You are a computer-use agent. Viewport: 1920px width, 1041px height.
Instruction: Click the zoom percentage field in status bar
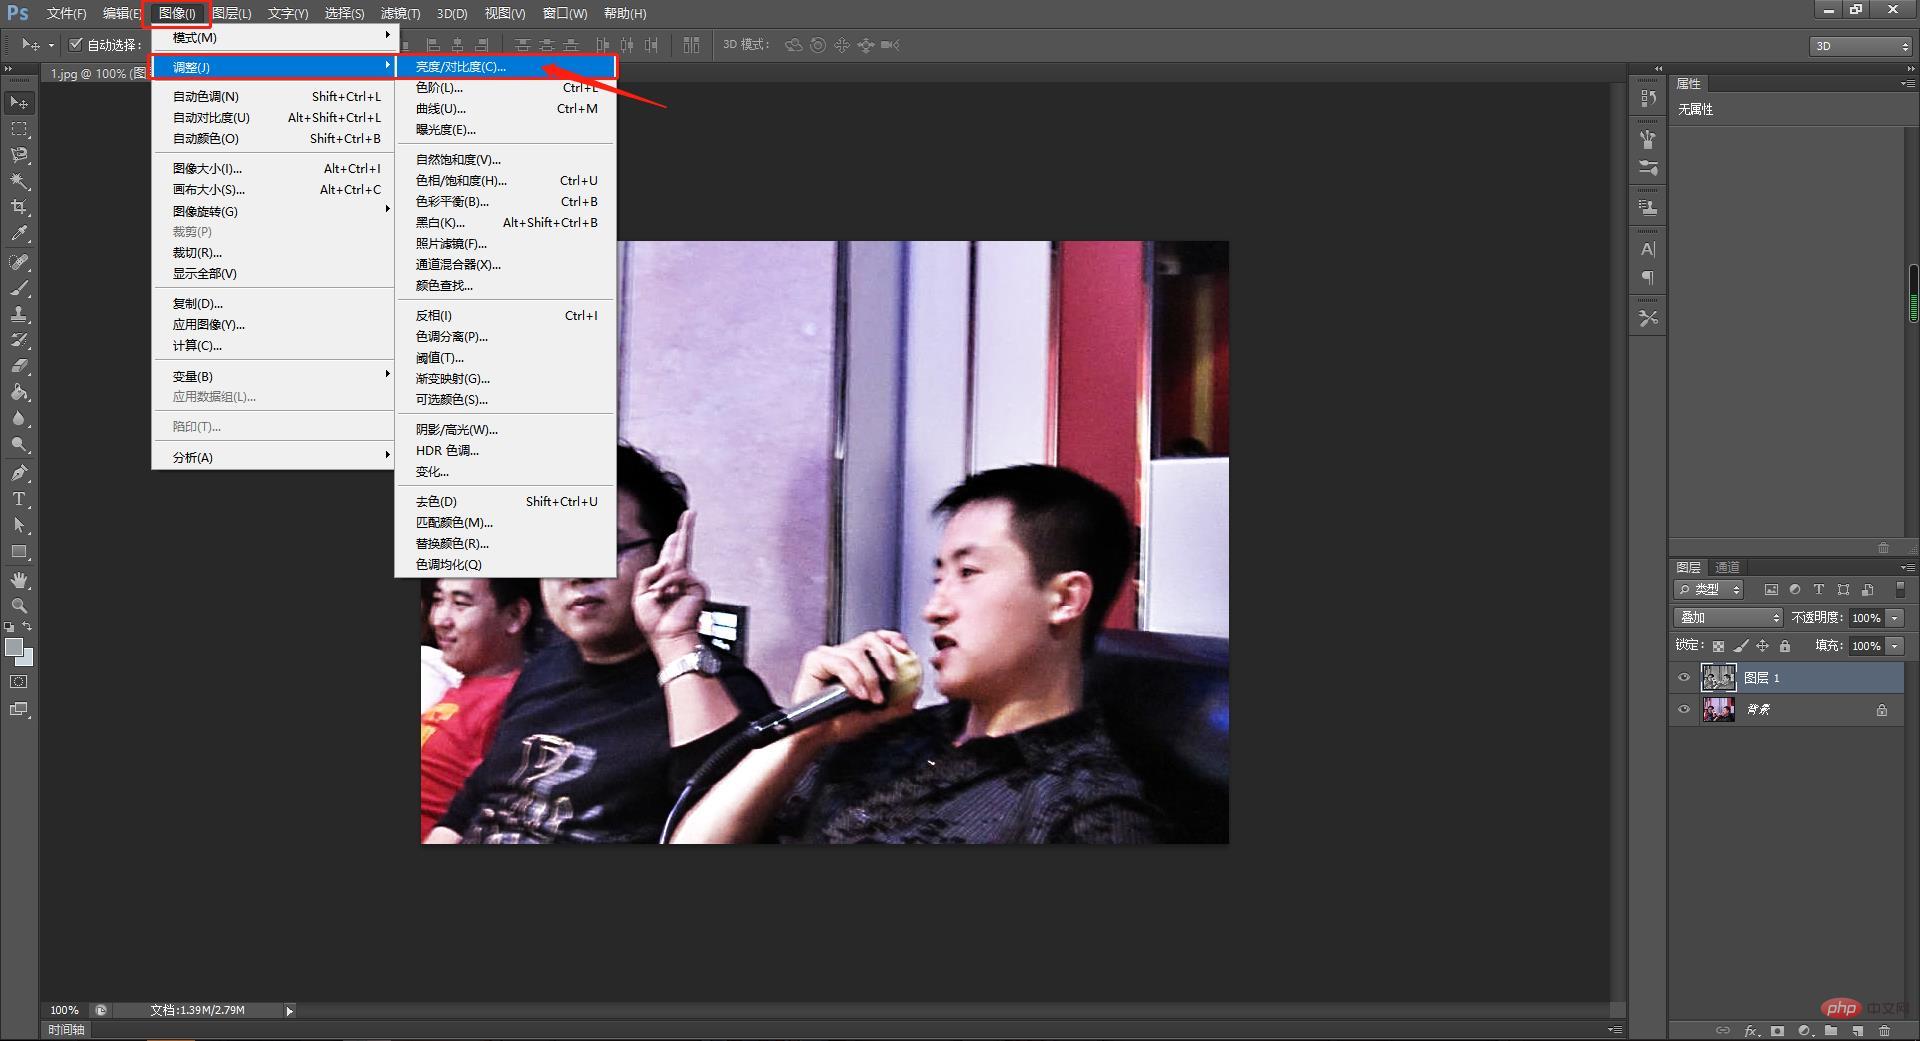pos(64,1010)
